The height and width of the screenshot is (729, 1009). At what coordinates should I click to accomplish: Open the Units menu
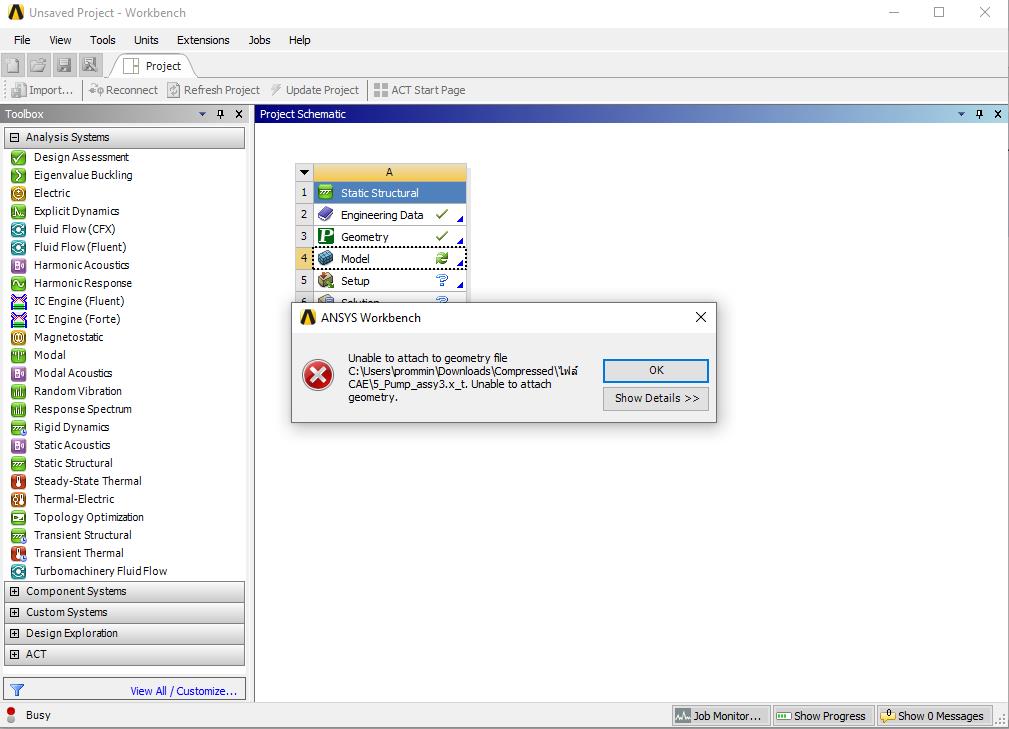145,40
